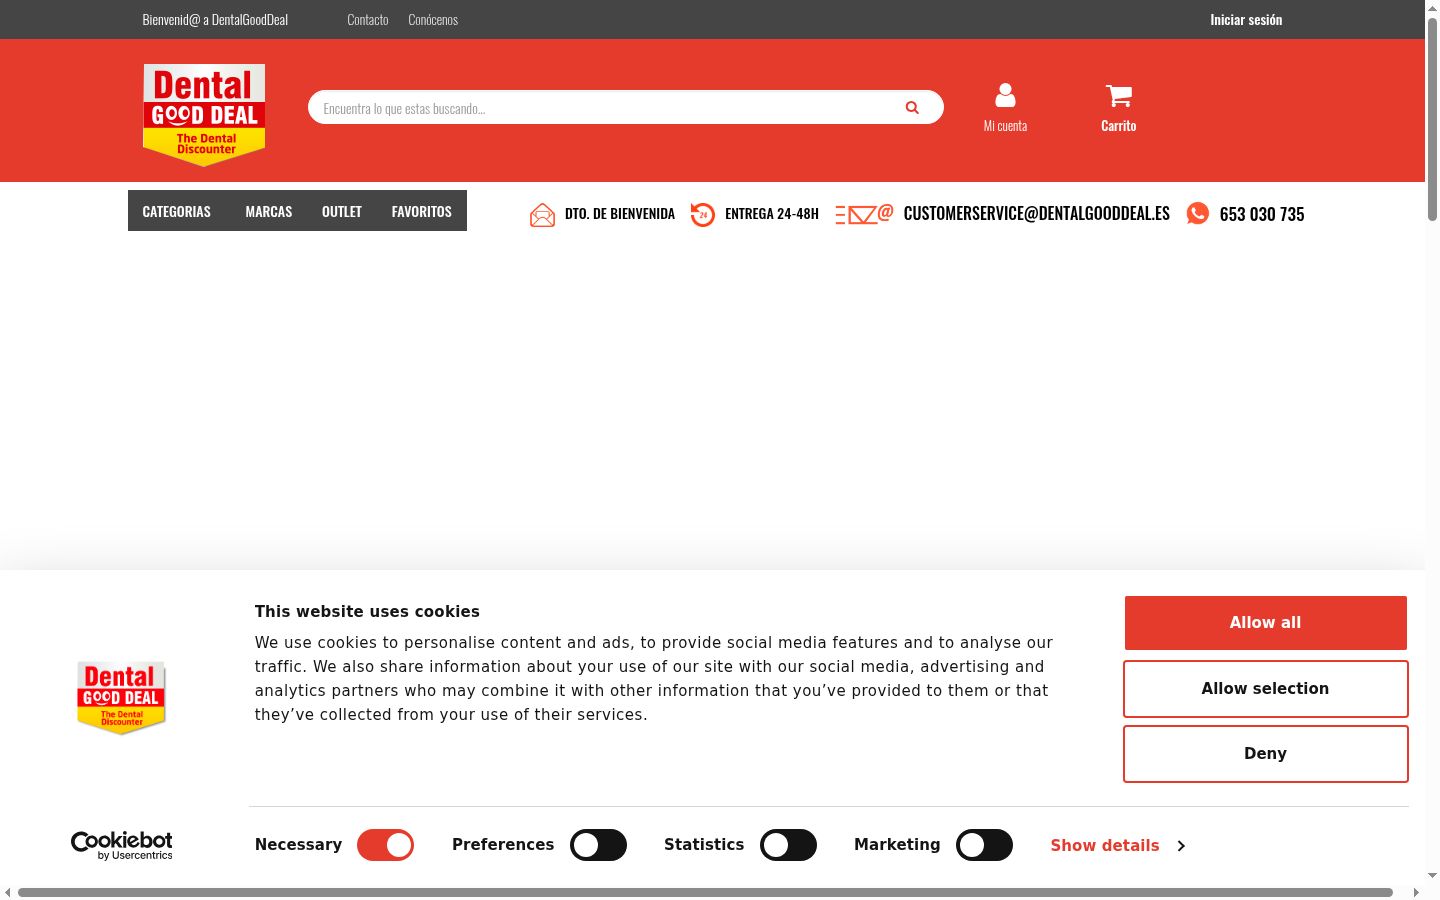This screenshot has height=900, width=1440.
Task: Open the Conócenos link
Action: (x=433, y=20)
